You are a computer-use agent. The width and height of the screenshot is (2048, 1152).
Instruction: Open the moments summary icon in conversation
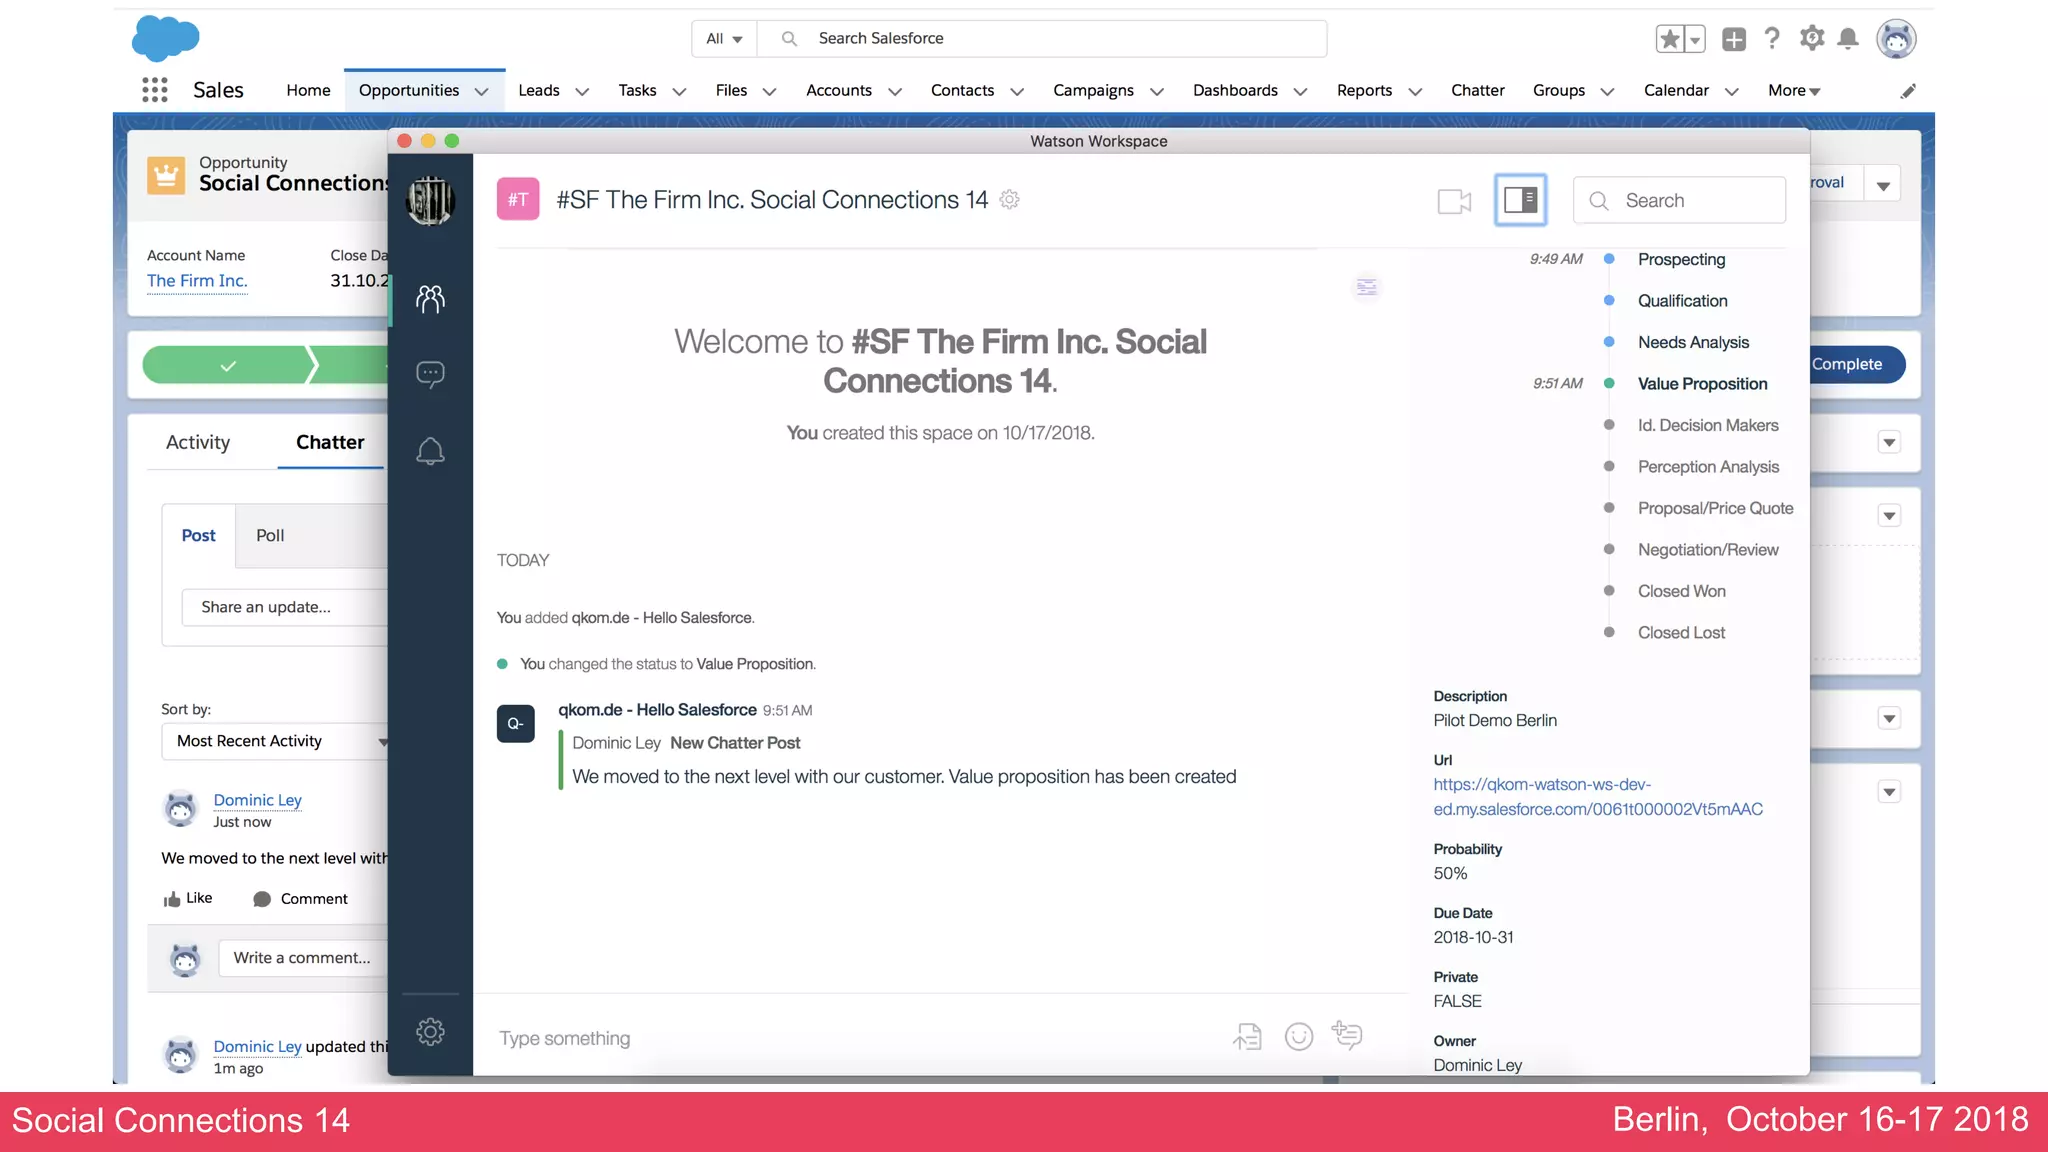pos(1367,287)
